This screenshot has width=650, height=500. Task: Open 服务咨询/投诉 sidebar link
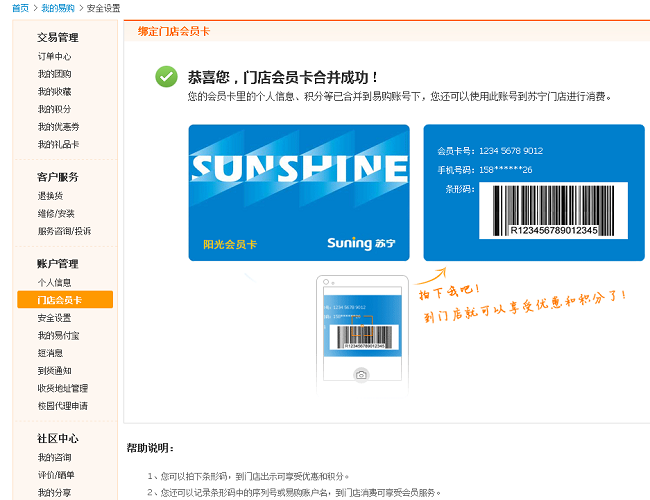pyautogui.click(x=64, y=231)
